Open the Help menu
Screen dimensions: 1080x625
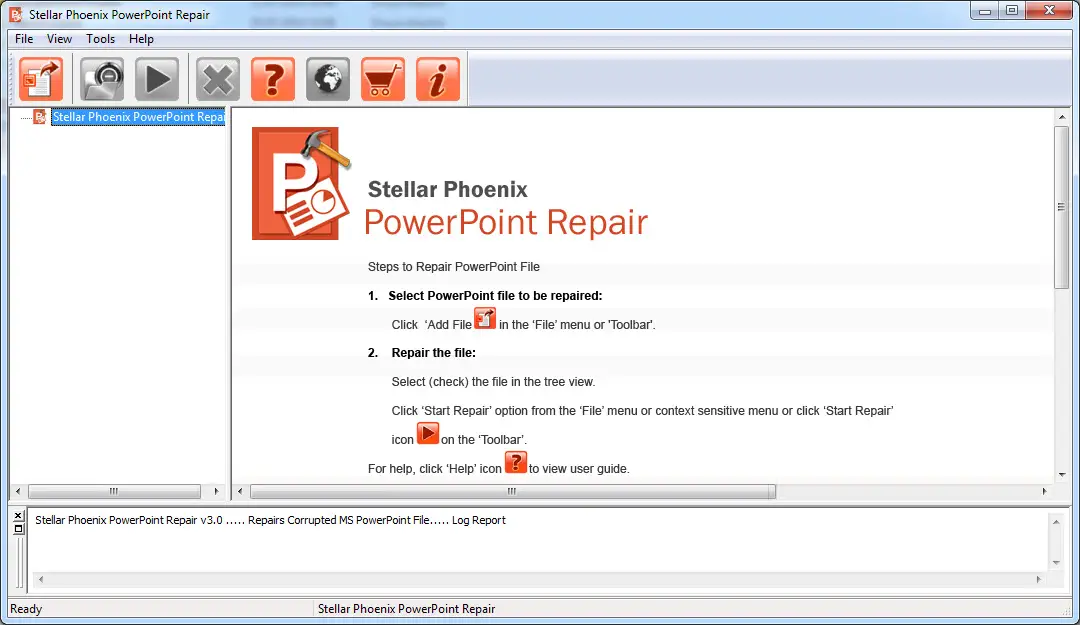tap(141, 39)
